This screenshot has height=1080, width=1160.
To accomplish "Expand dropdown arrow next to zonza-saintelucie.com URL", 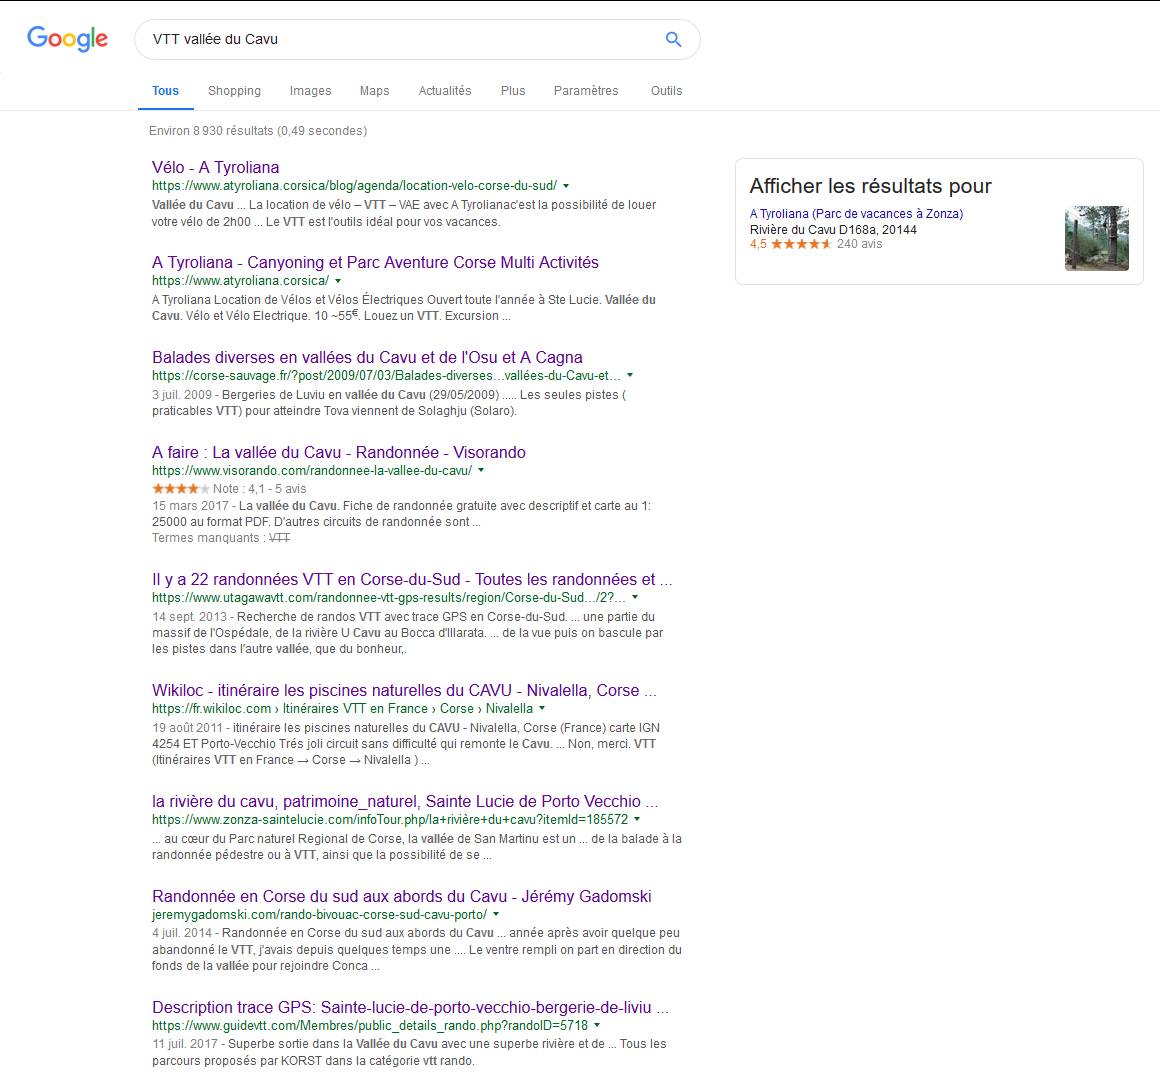I will click(x=637, y=819).
